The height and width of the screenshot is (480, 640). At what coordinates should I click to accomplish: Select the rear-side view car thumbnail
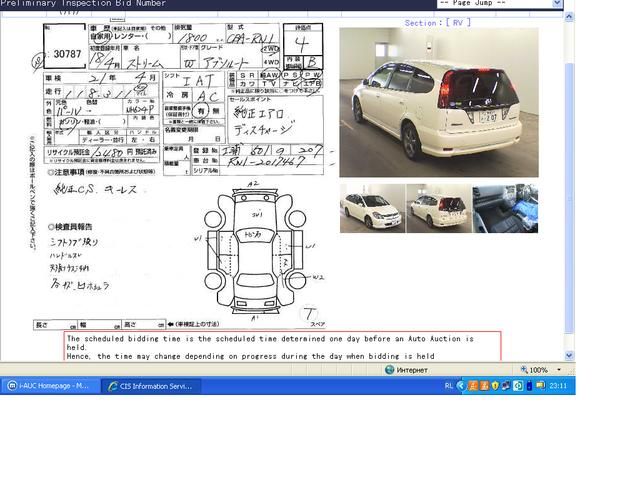(x=438, y=208)
